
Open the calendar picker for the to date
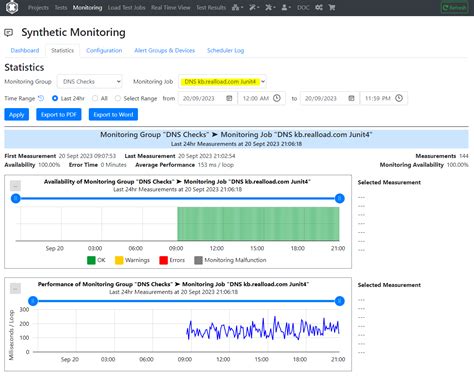(351, 98)
